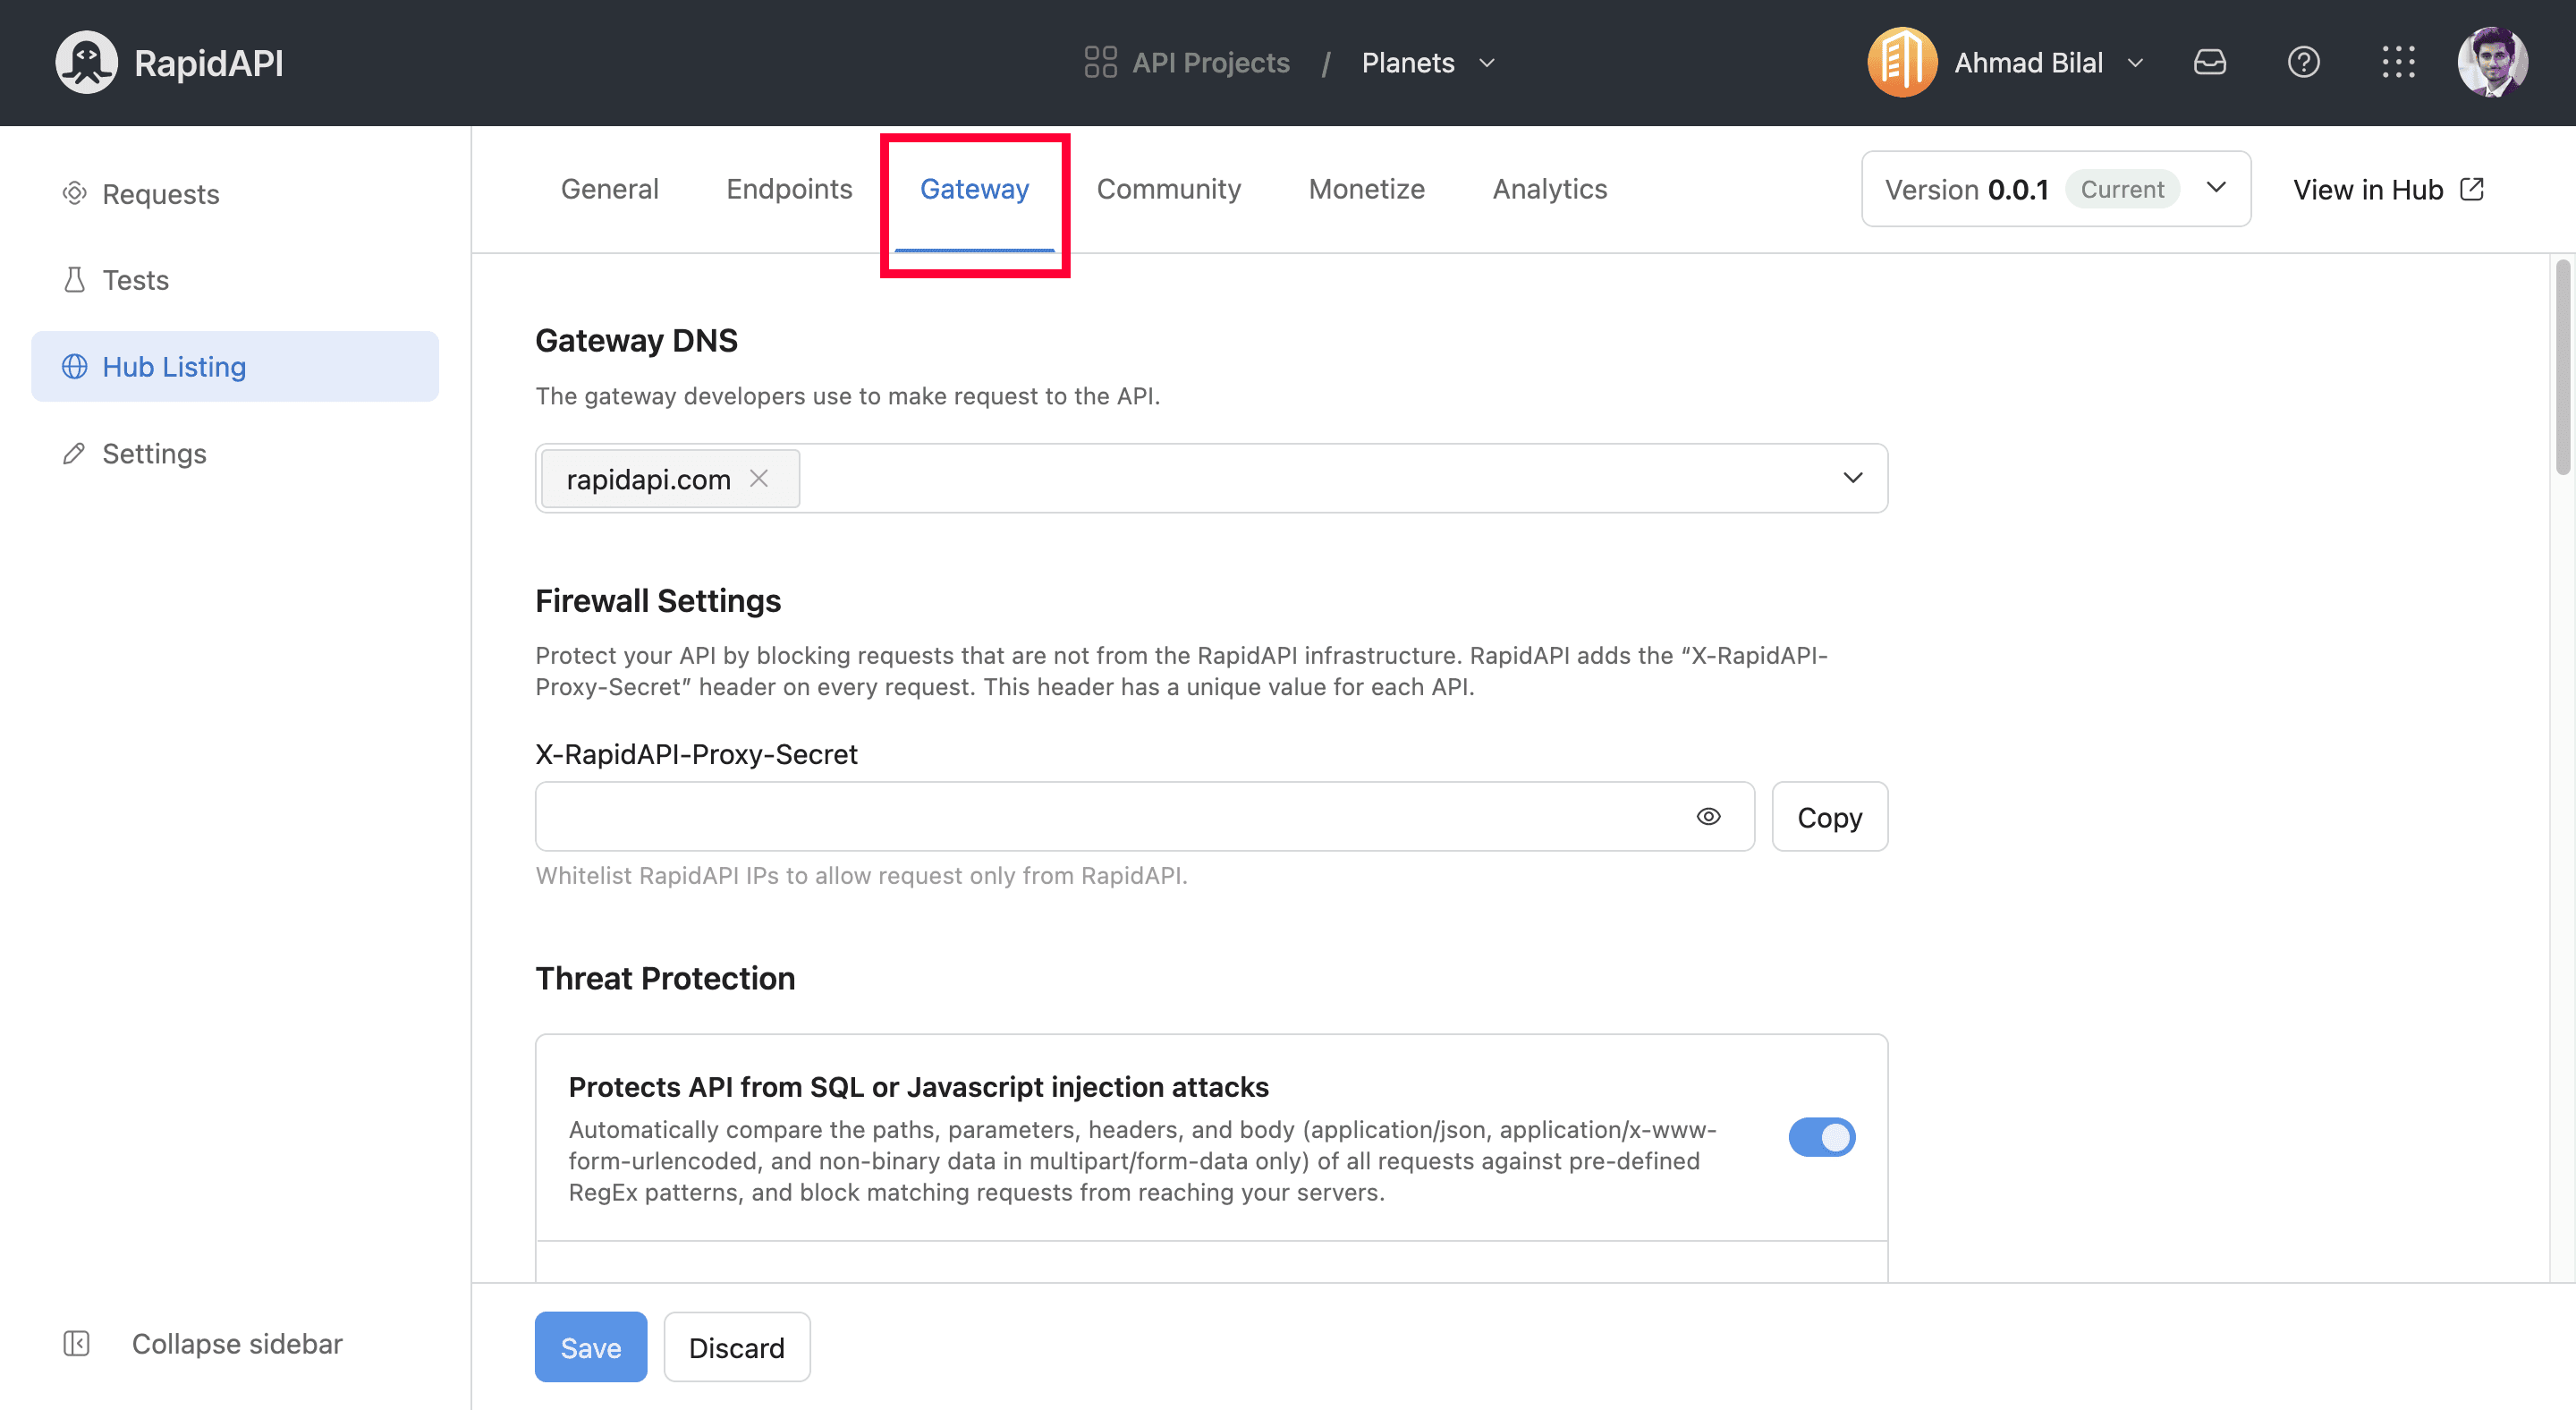Open Settings in the sidebar
2576x1410 pixels.
click(235, 453)
